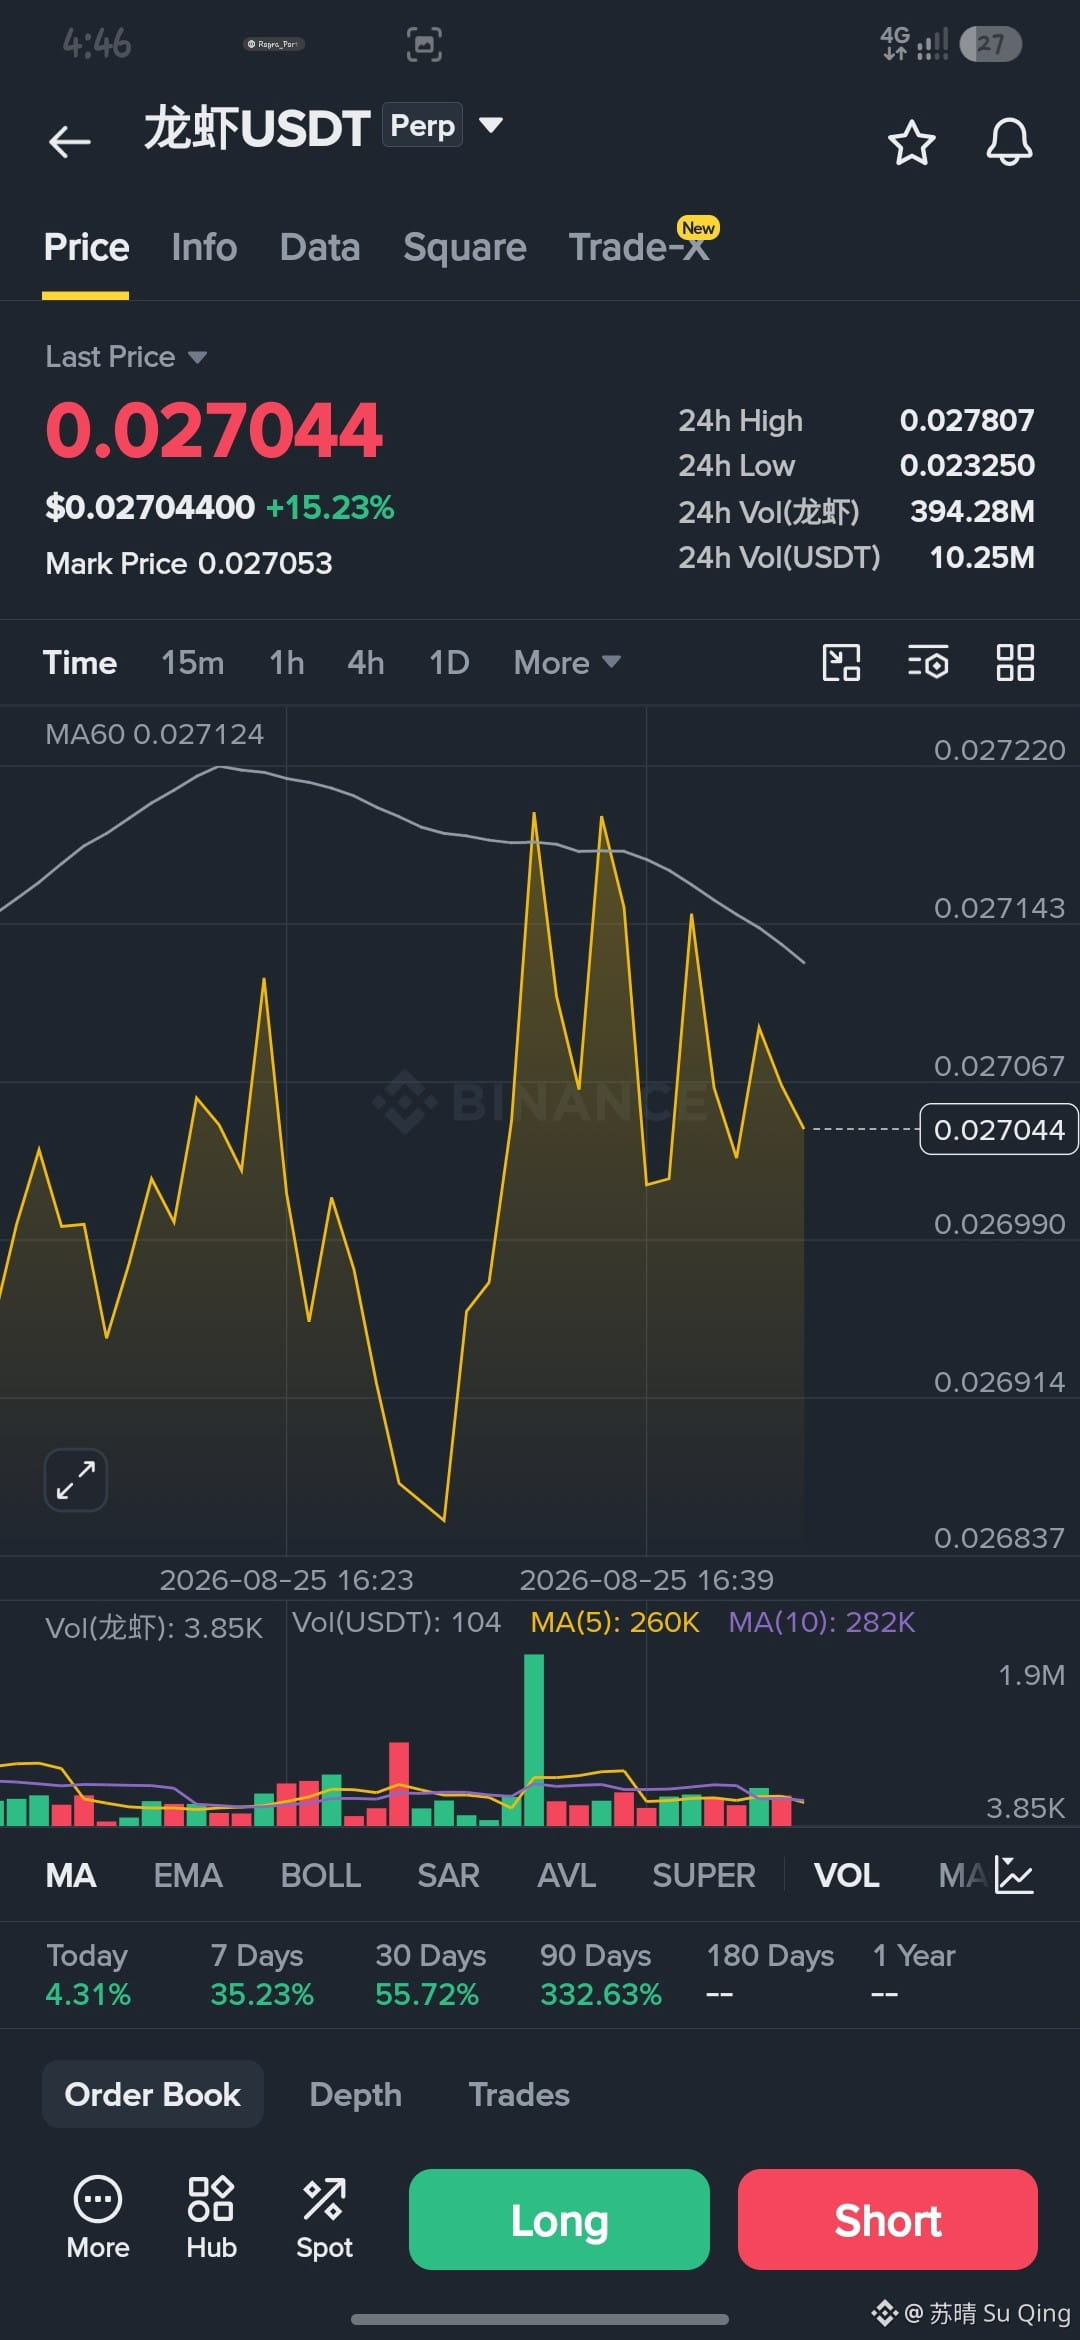
Task: Open the More timeframes dropdown
Action: [567, 662]
